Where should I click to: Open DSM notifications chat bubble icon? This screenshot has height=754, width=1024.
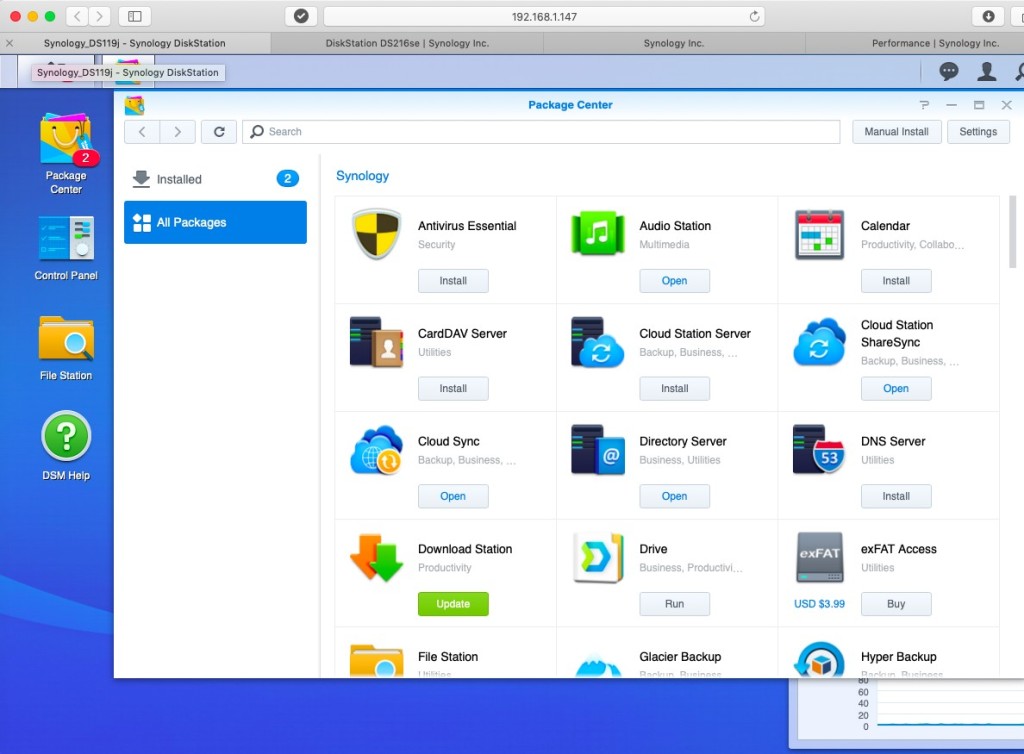coord(948,71)
